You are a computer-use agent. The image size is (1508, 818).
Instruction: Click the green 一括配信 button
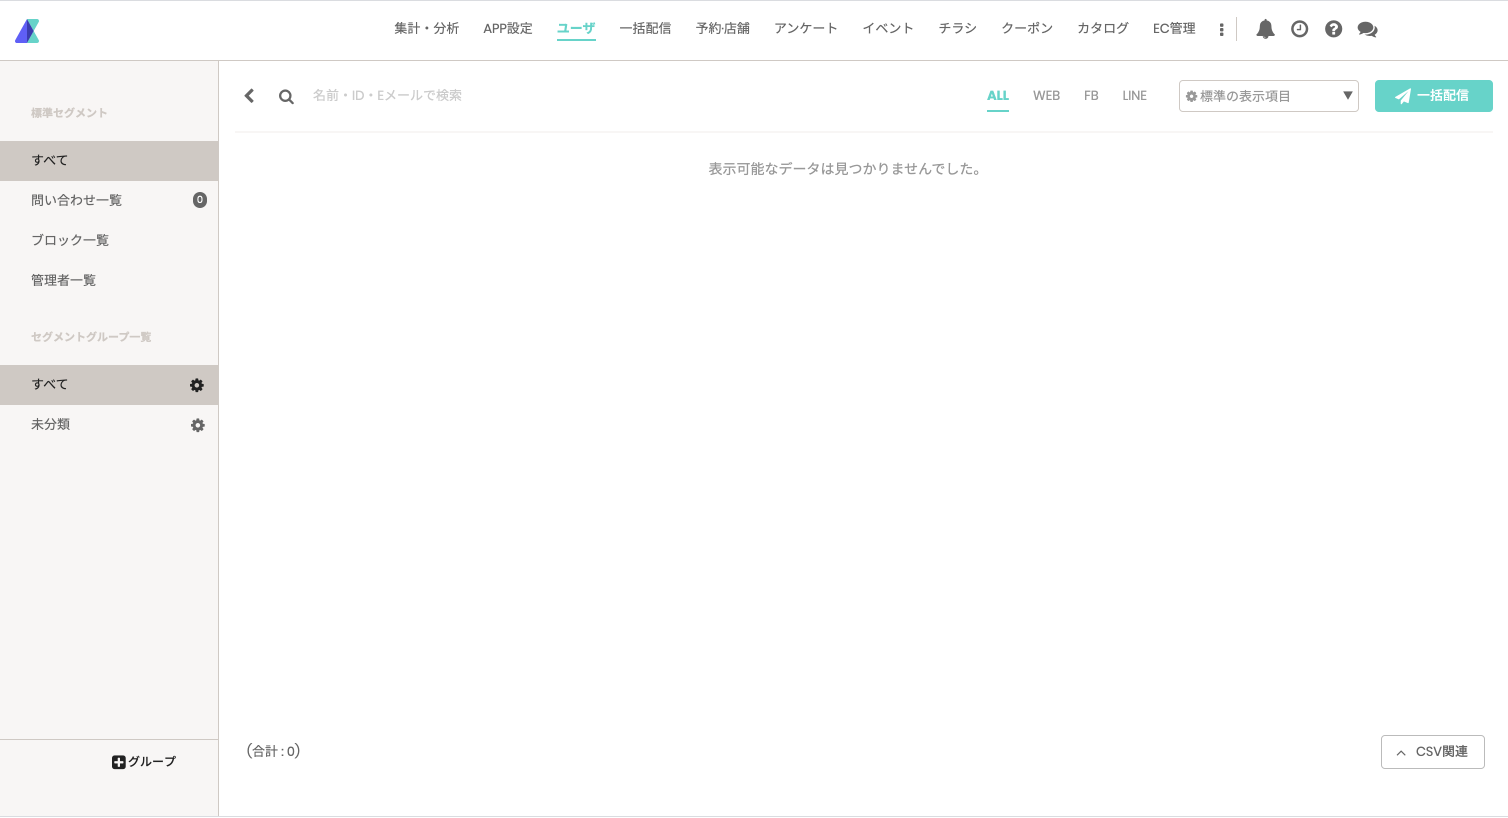coord(1433,96)
